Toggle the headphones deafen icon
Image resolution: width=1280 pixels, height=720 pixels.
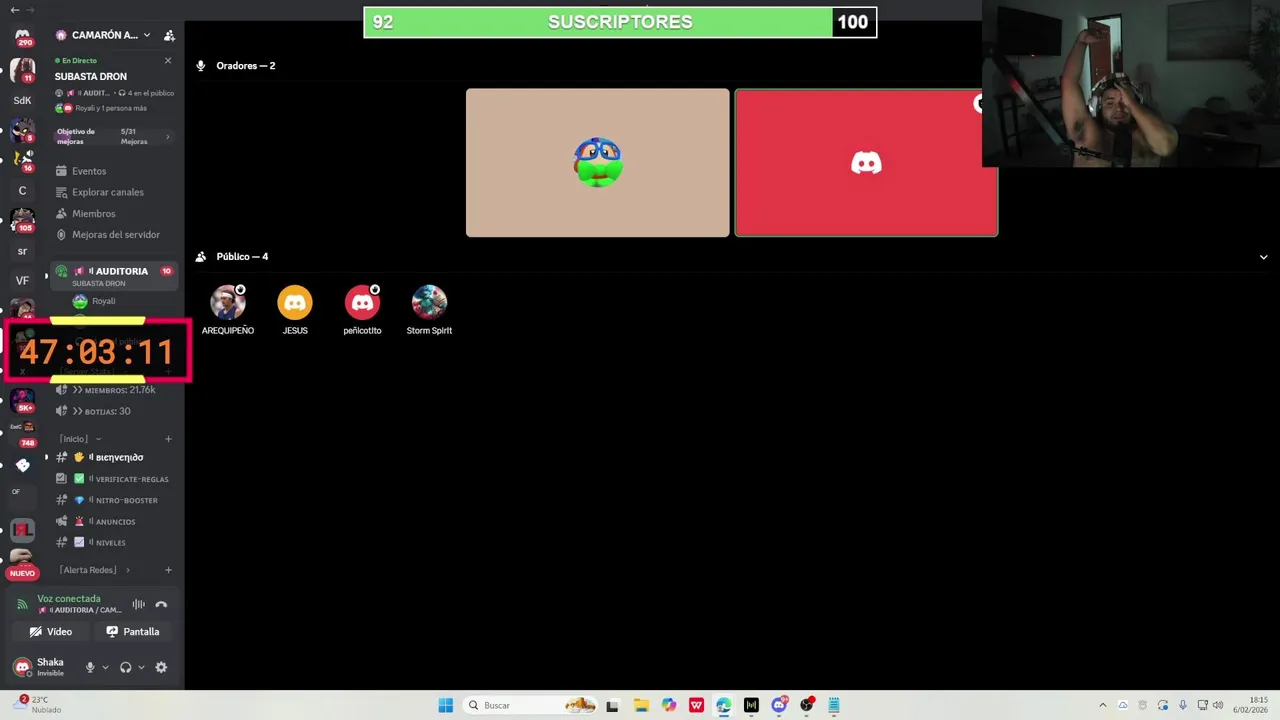125,667
